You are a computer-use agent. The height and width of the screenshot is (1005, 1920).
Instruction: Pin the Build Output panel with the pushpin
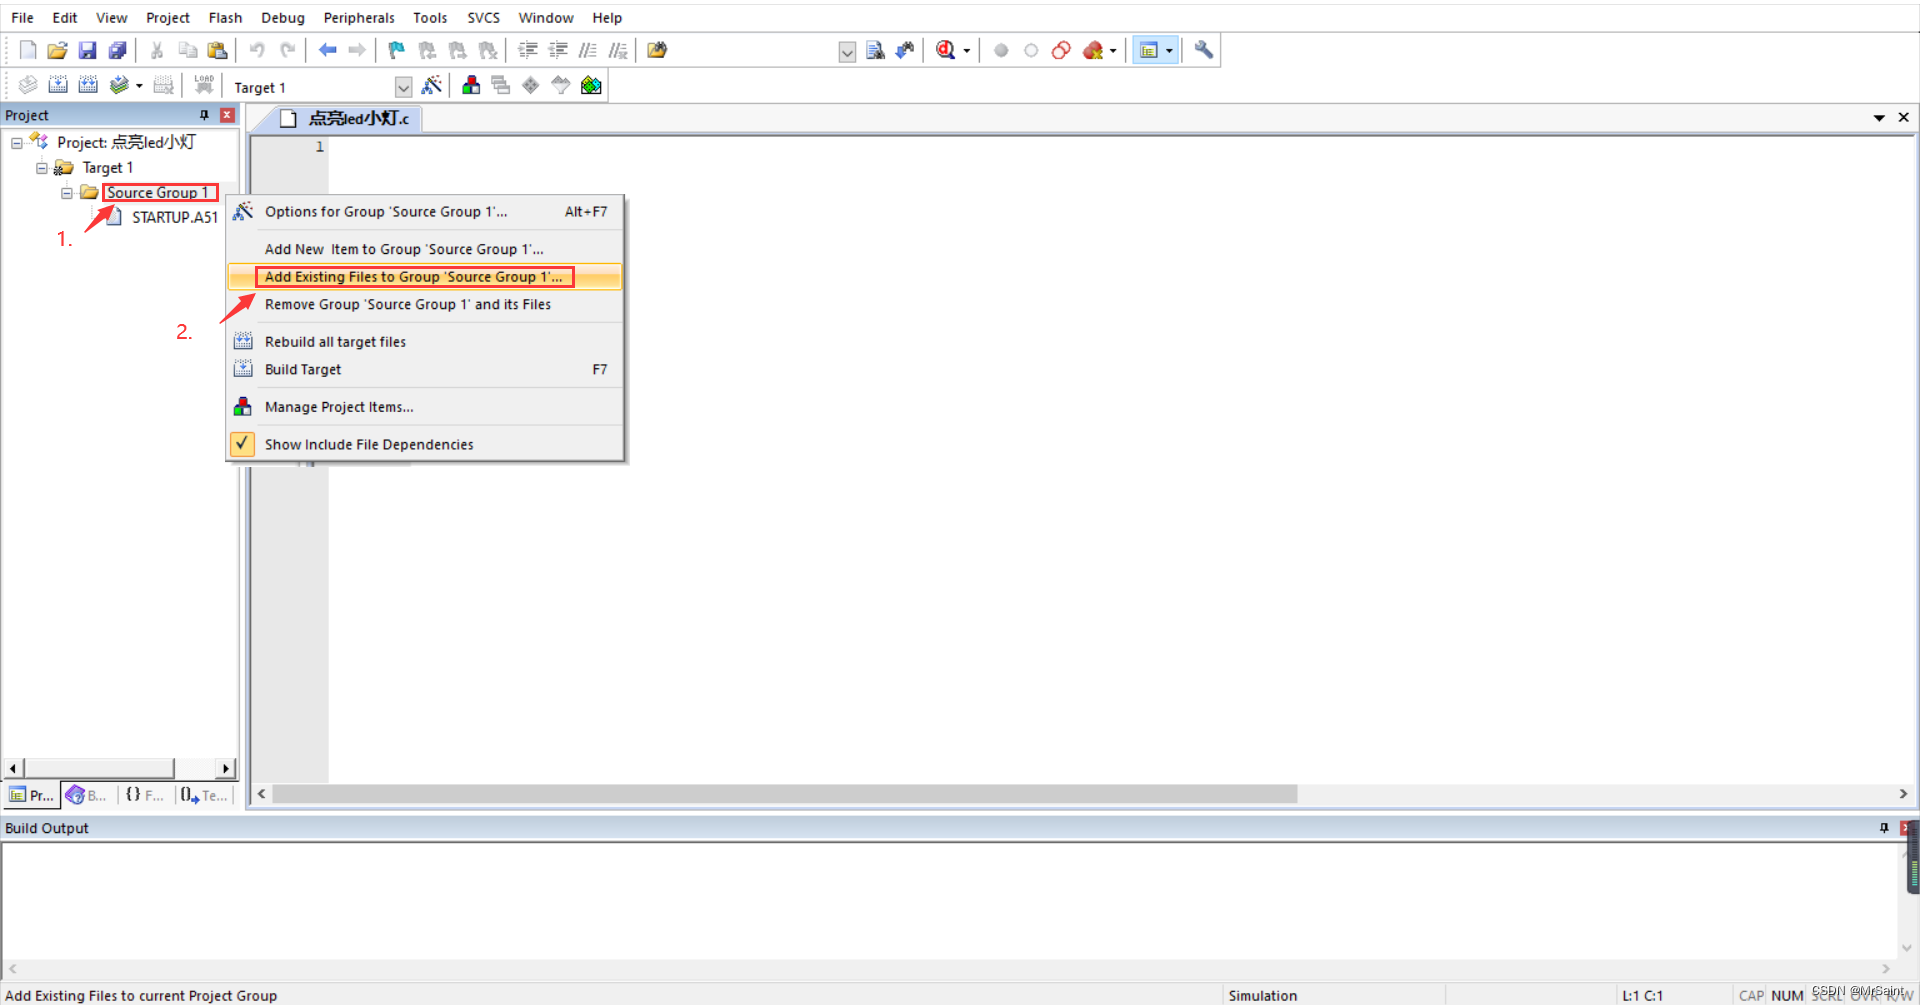coord(1884,828)
